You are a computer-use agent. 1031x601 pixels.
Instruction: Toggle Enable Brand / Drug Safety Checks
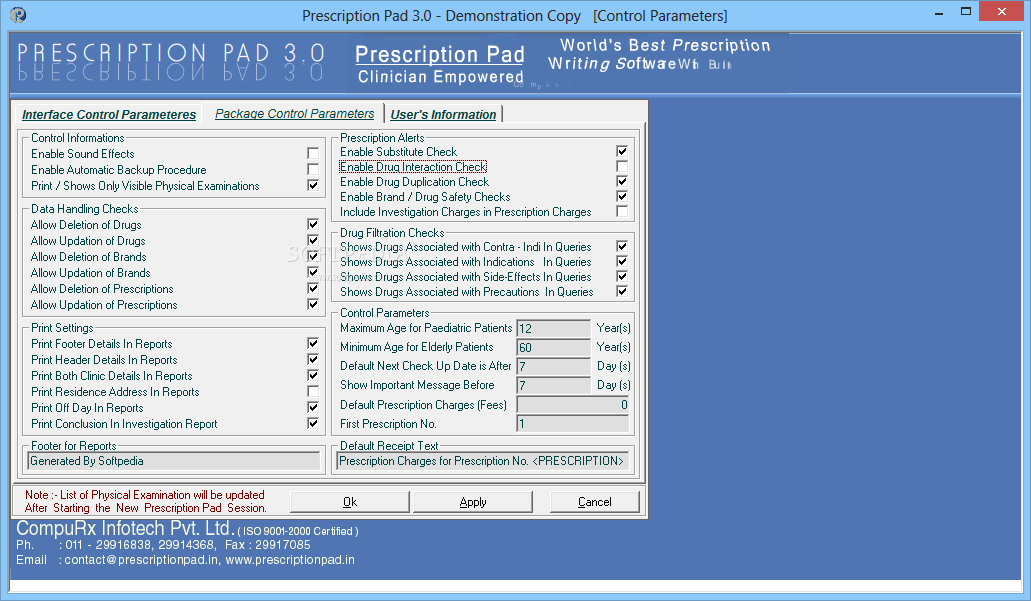(x=622, y=197)
